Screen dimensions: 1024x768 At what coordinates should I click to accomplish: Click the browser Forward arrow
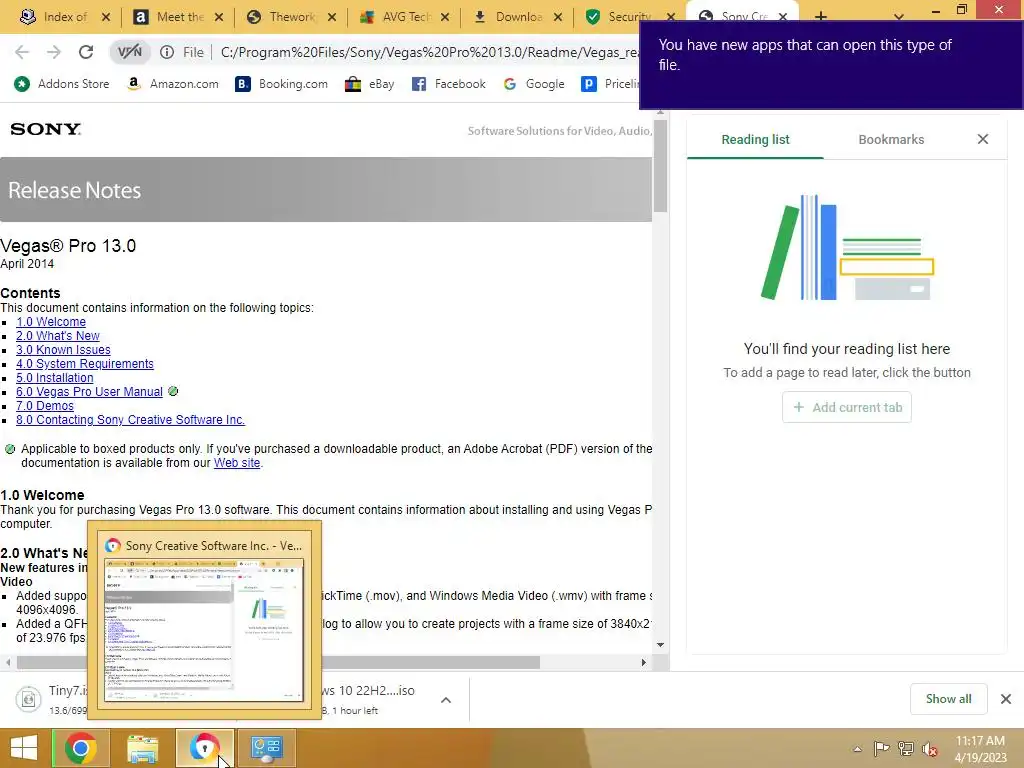tap(54, 52)
